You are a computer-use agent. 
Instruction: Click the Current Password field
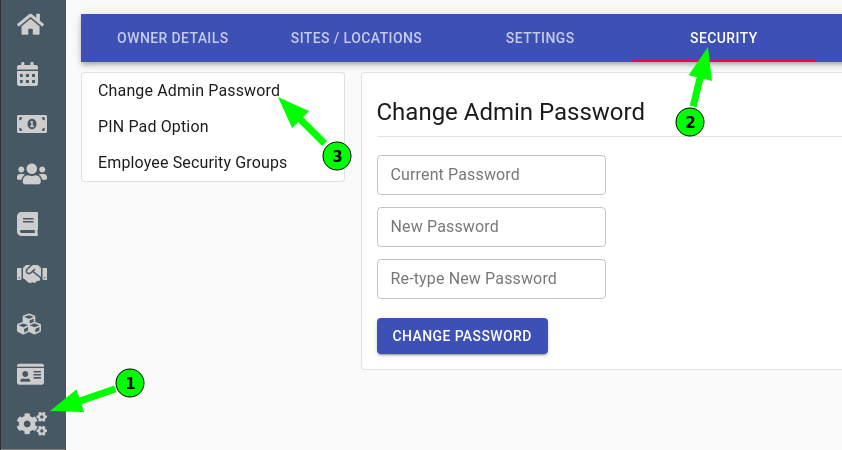(x=491, y=175)
